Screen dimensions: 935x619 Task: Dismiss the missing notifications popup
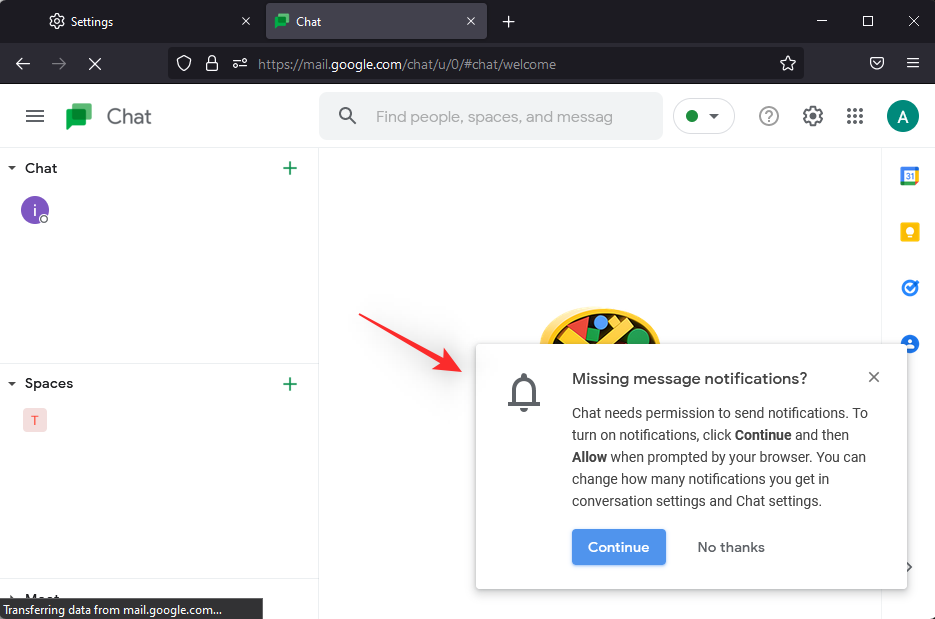tap(874, 377)
